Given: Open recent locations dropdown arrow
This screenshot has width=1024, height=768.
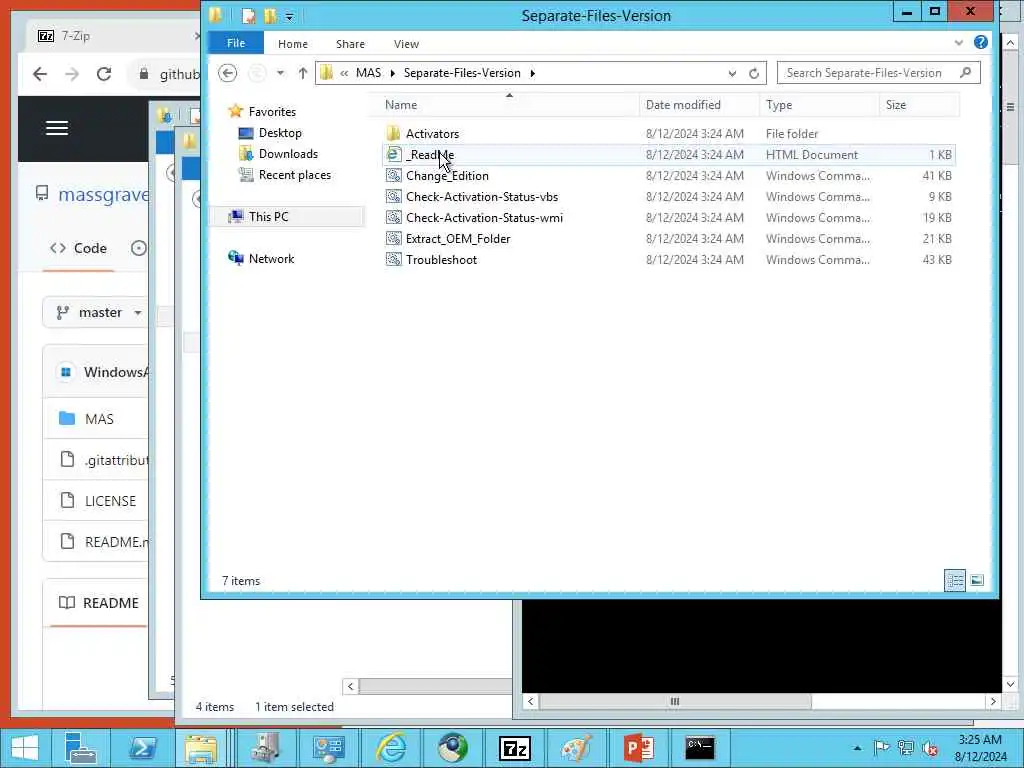Looking at the screenshot, I should click(x=280, y=73).
